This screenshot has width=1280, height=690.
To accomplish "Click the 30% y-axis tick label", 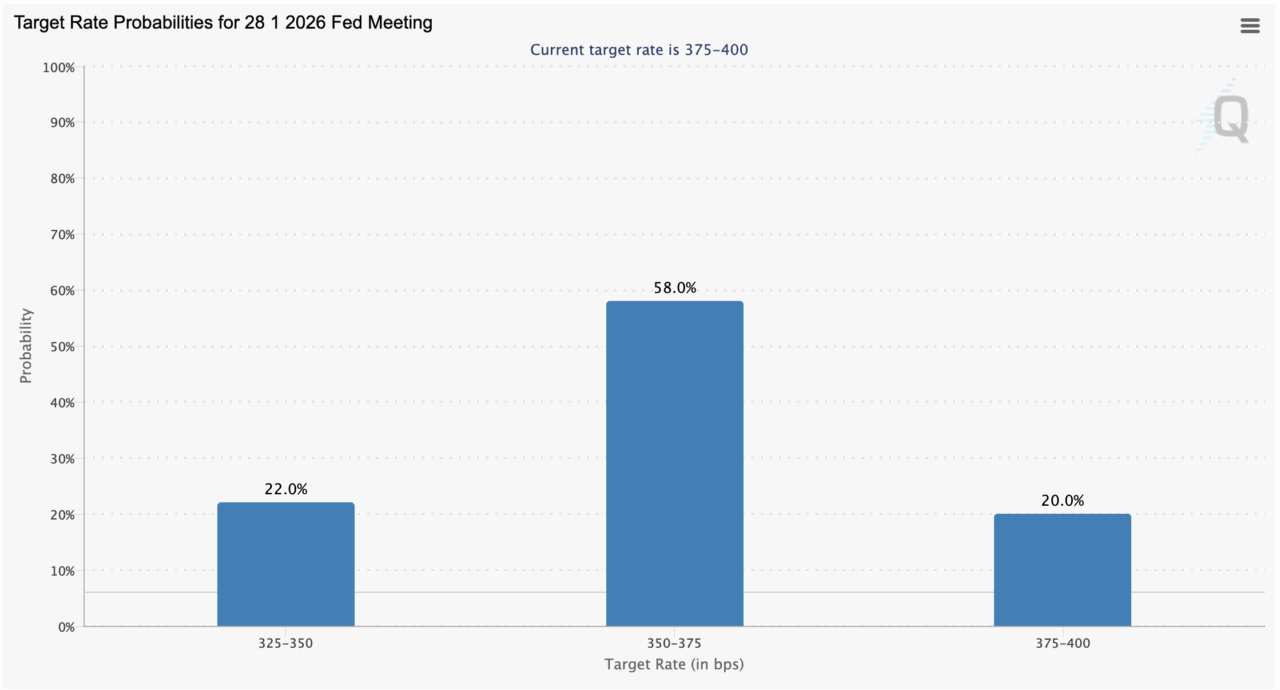I will (x=61, y=459).
